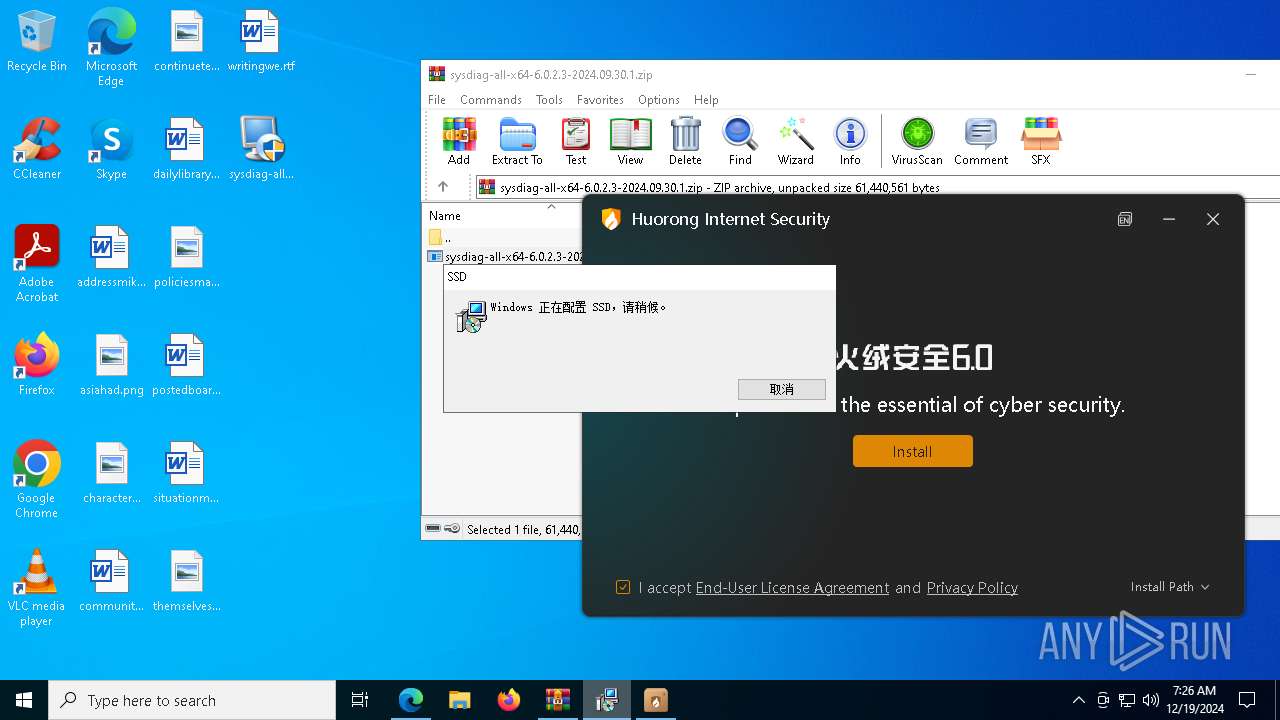The height and width of the screenshot is (720, 1280).
Task: Open Task View on taskbar
Action: click(x=360, y=700)
